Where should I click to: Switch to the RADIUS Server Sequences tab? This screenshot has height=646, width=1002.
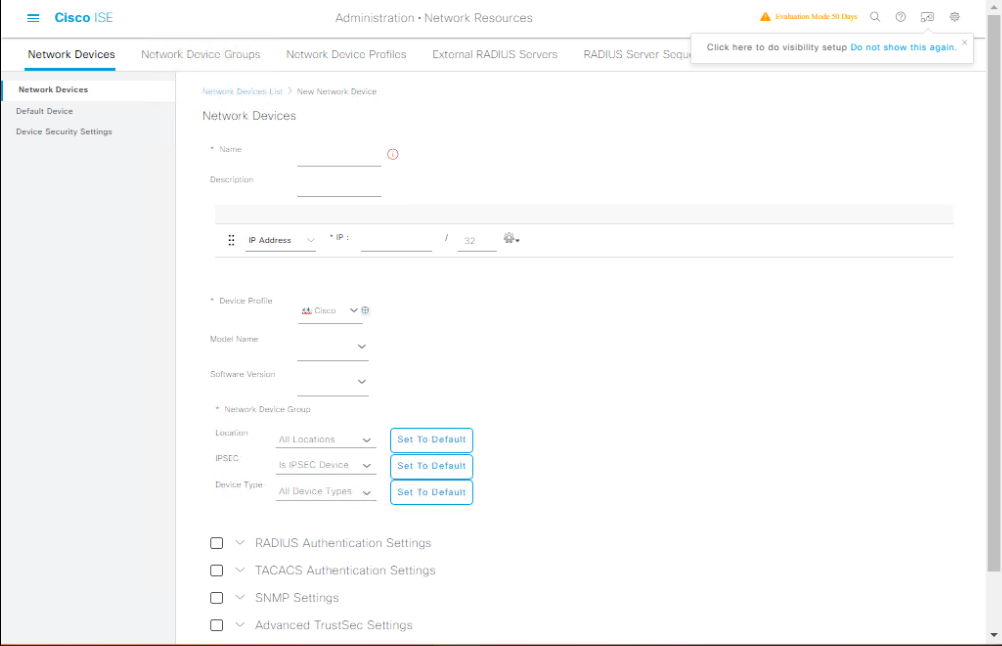(x=636, y=55)
